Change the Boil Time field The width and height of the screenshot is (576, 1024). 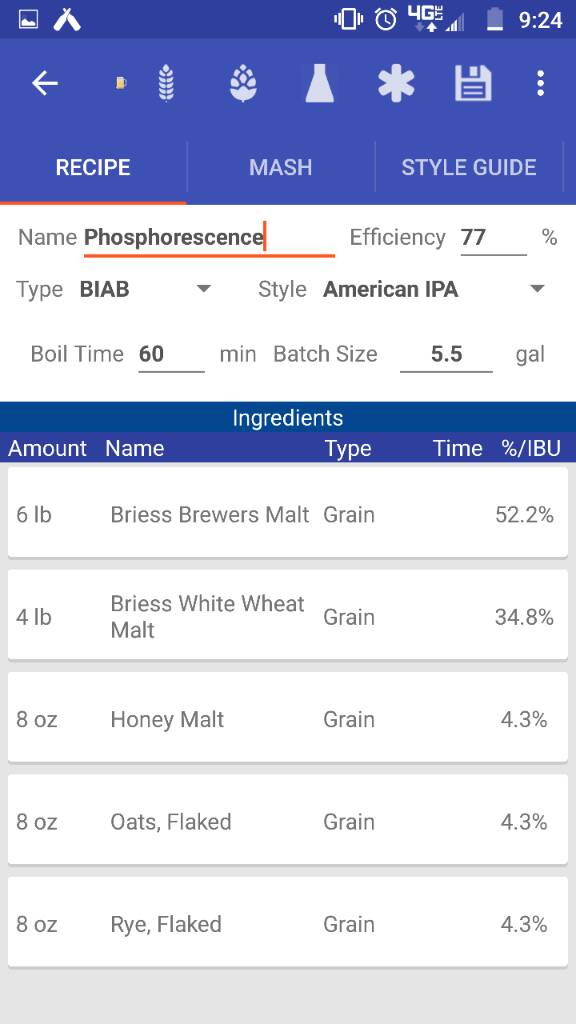[171, 355]
